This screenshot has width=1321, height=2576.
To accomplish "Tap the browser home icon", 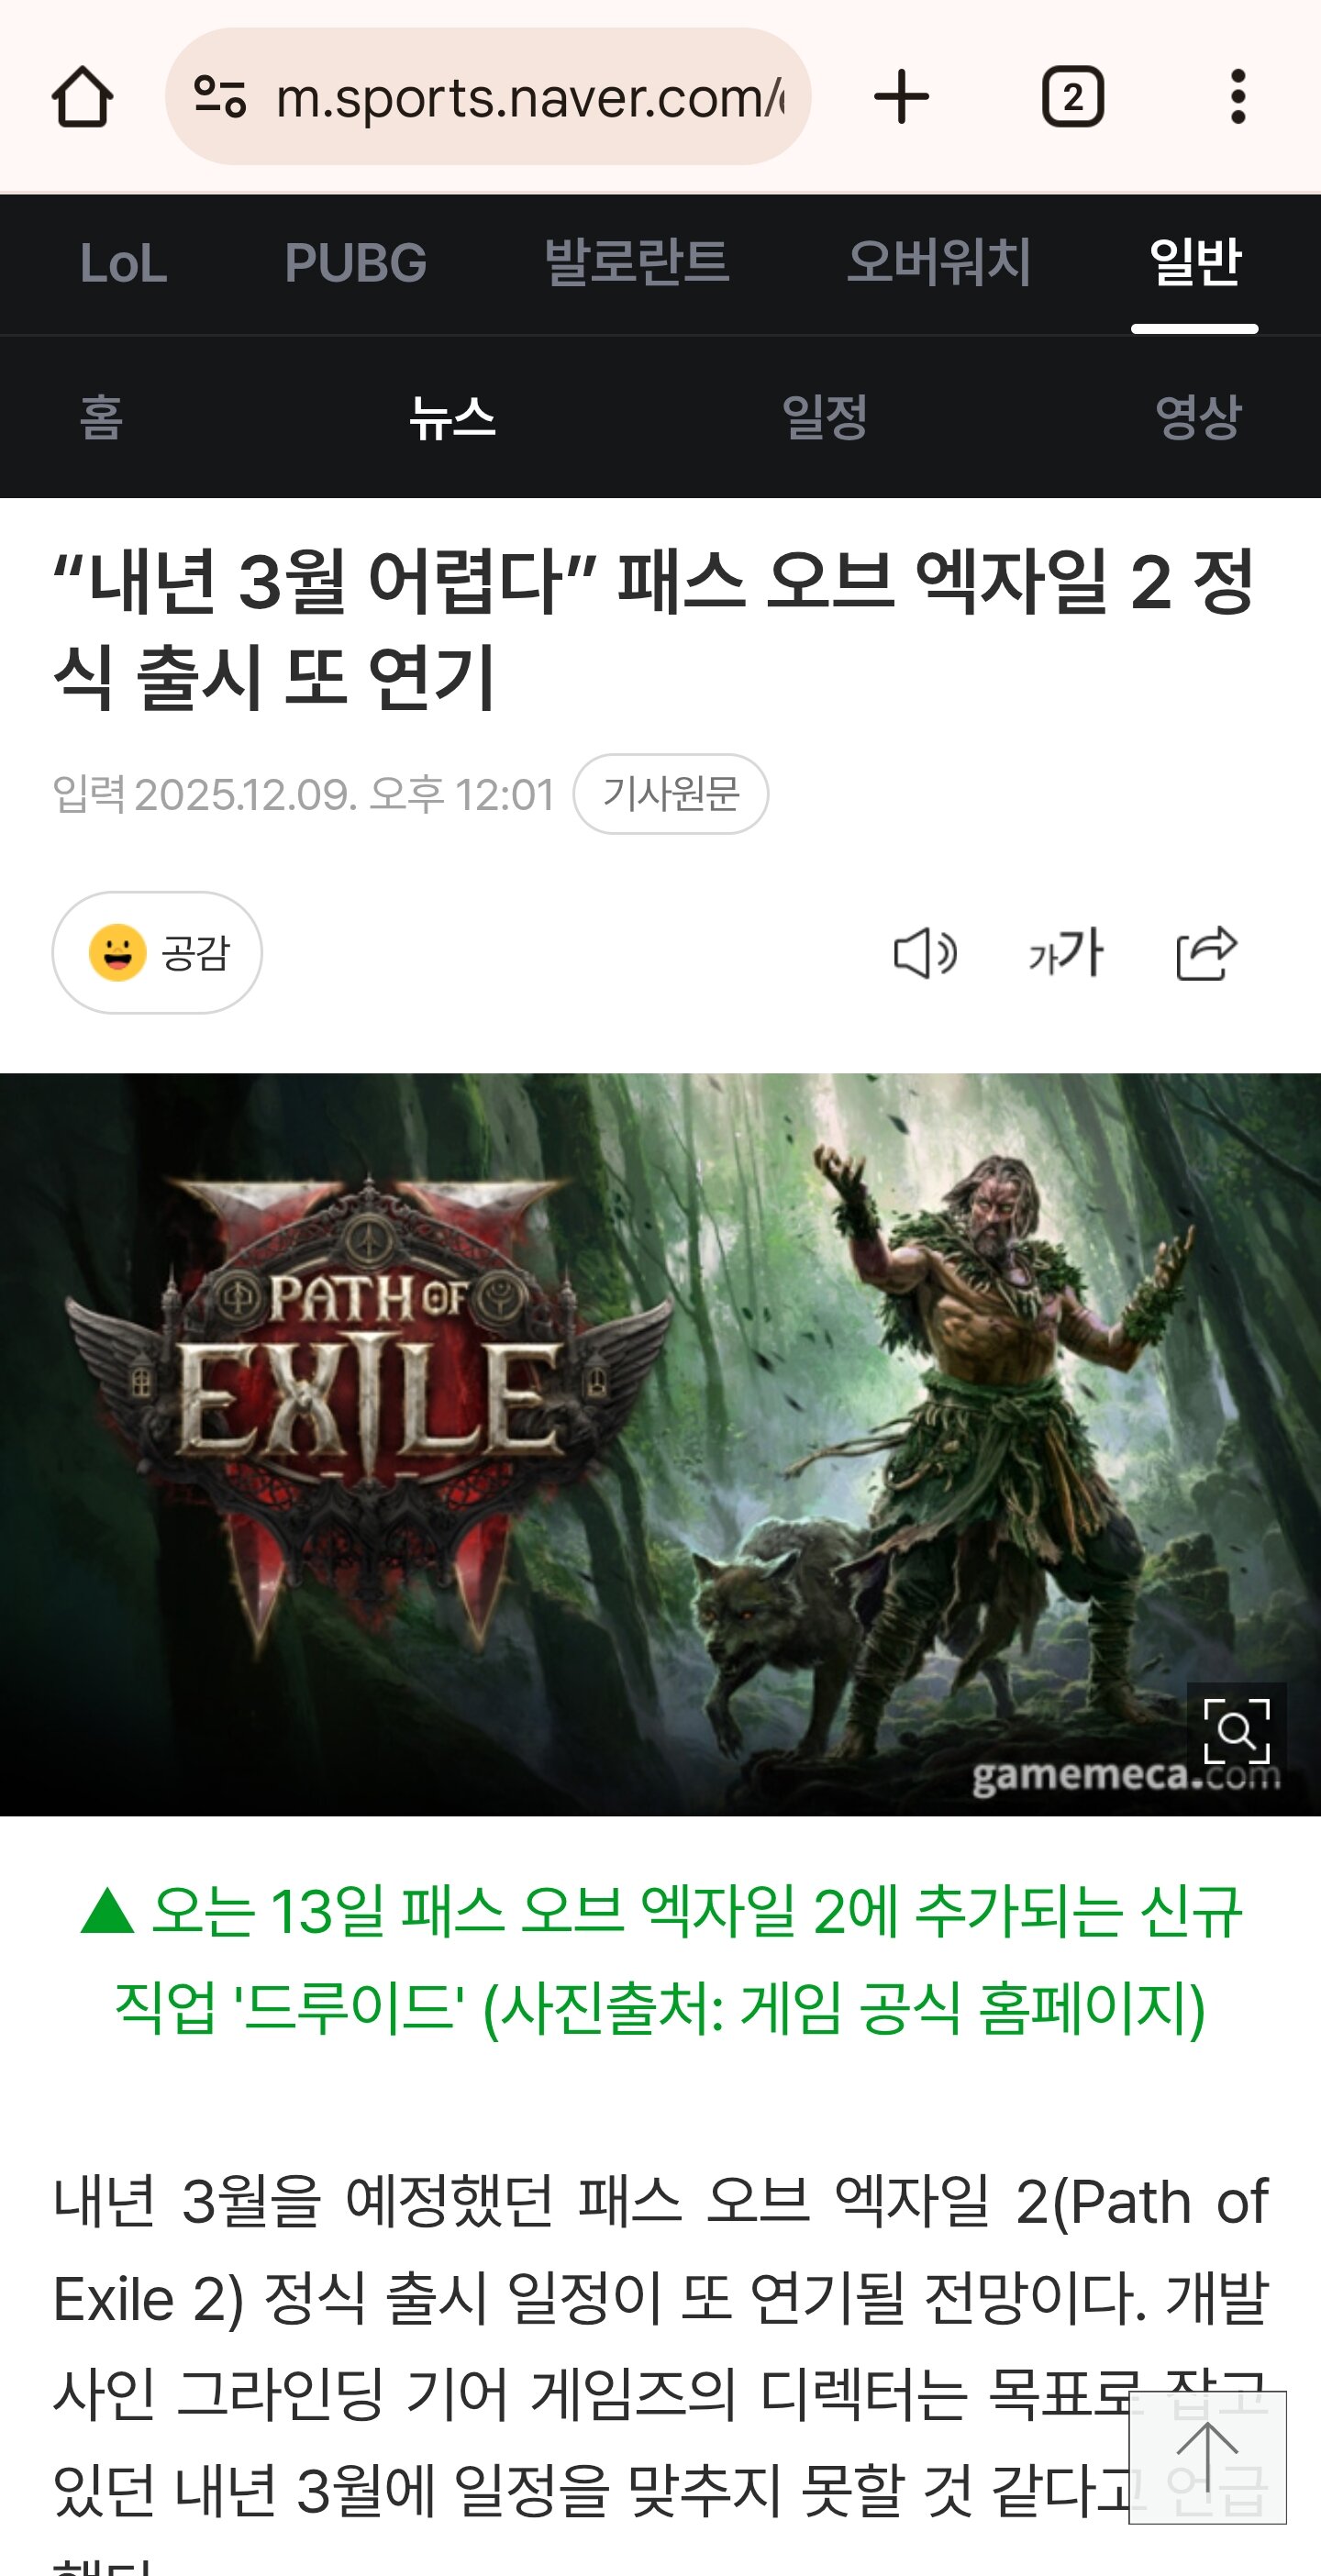I will click(x=82, y=97).
